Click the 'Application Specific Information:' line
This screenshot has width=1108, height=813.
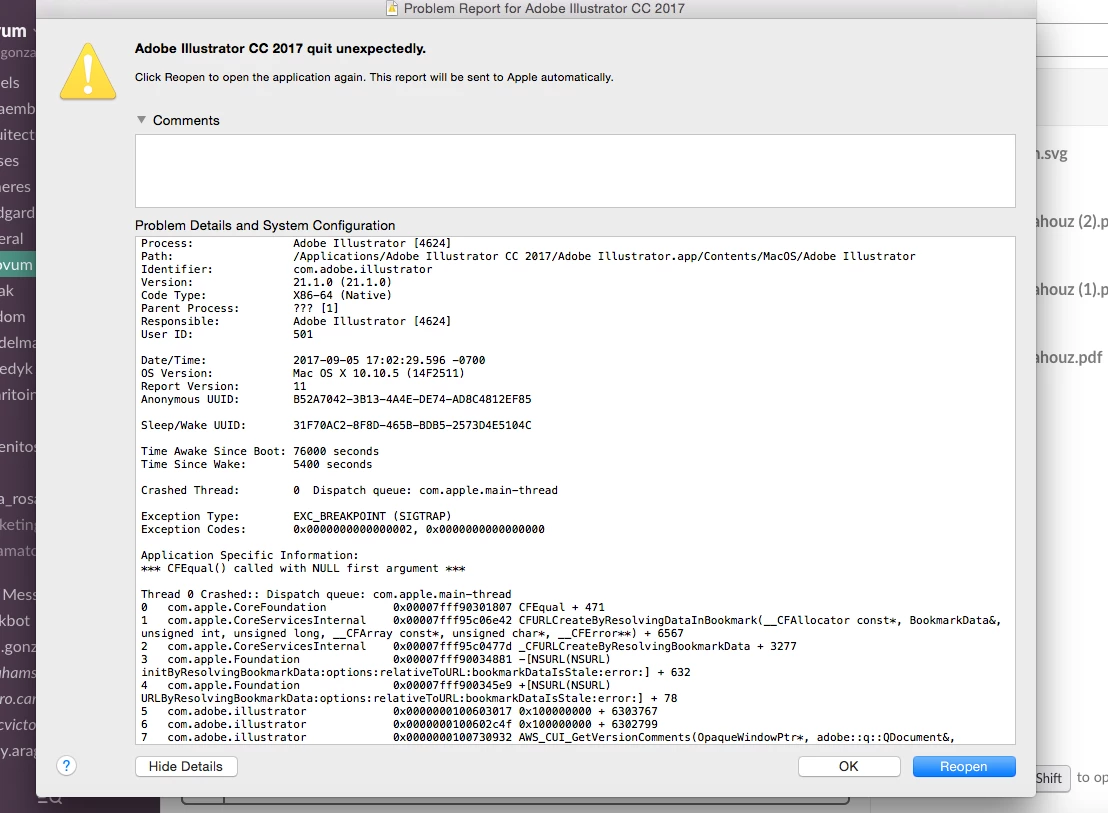(x=249, y=555)
